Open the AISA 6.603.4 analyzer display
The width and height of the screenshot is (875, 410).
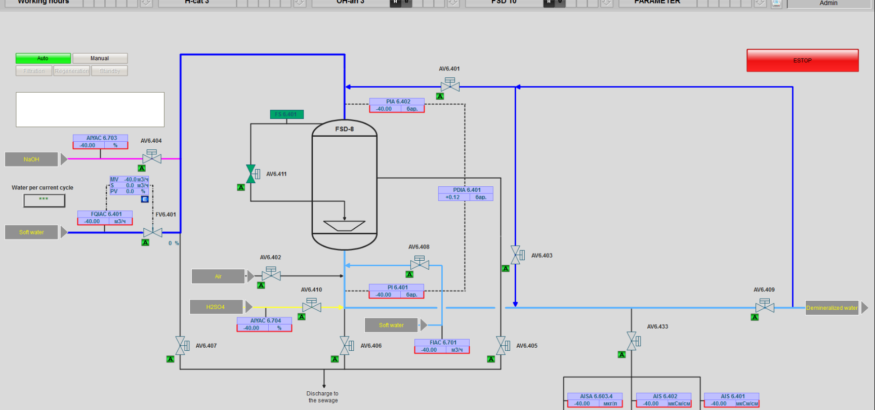tap(595, 400)
